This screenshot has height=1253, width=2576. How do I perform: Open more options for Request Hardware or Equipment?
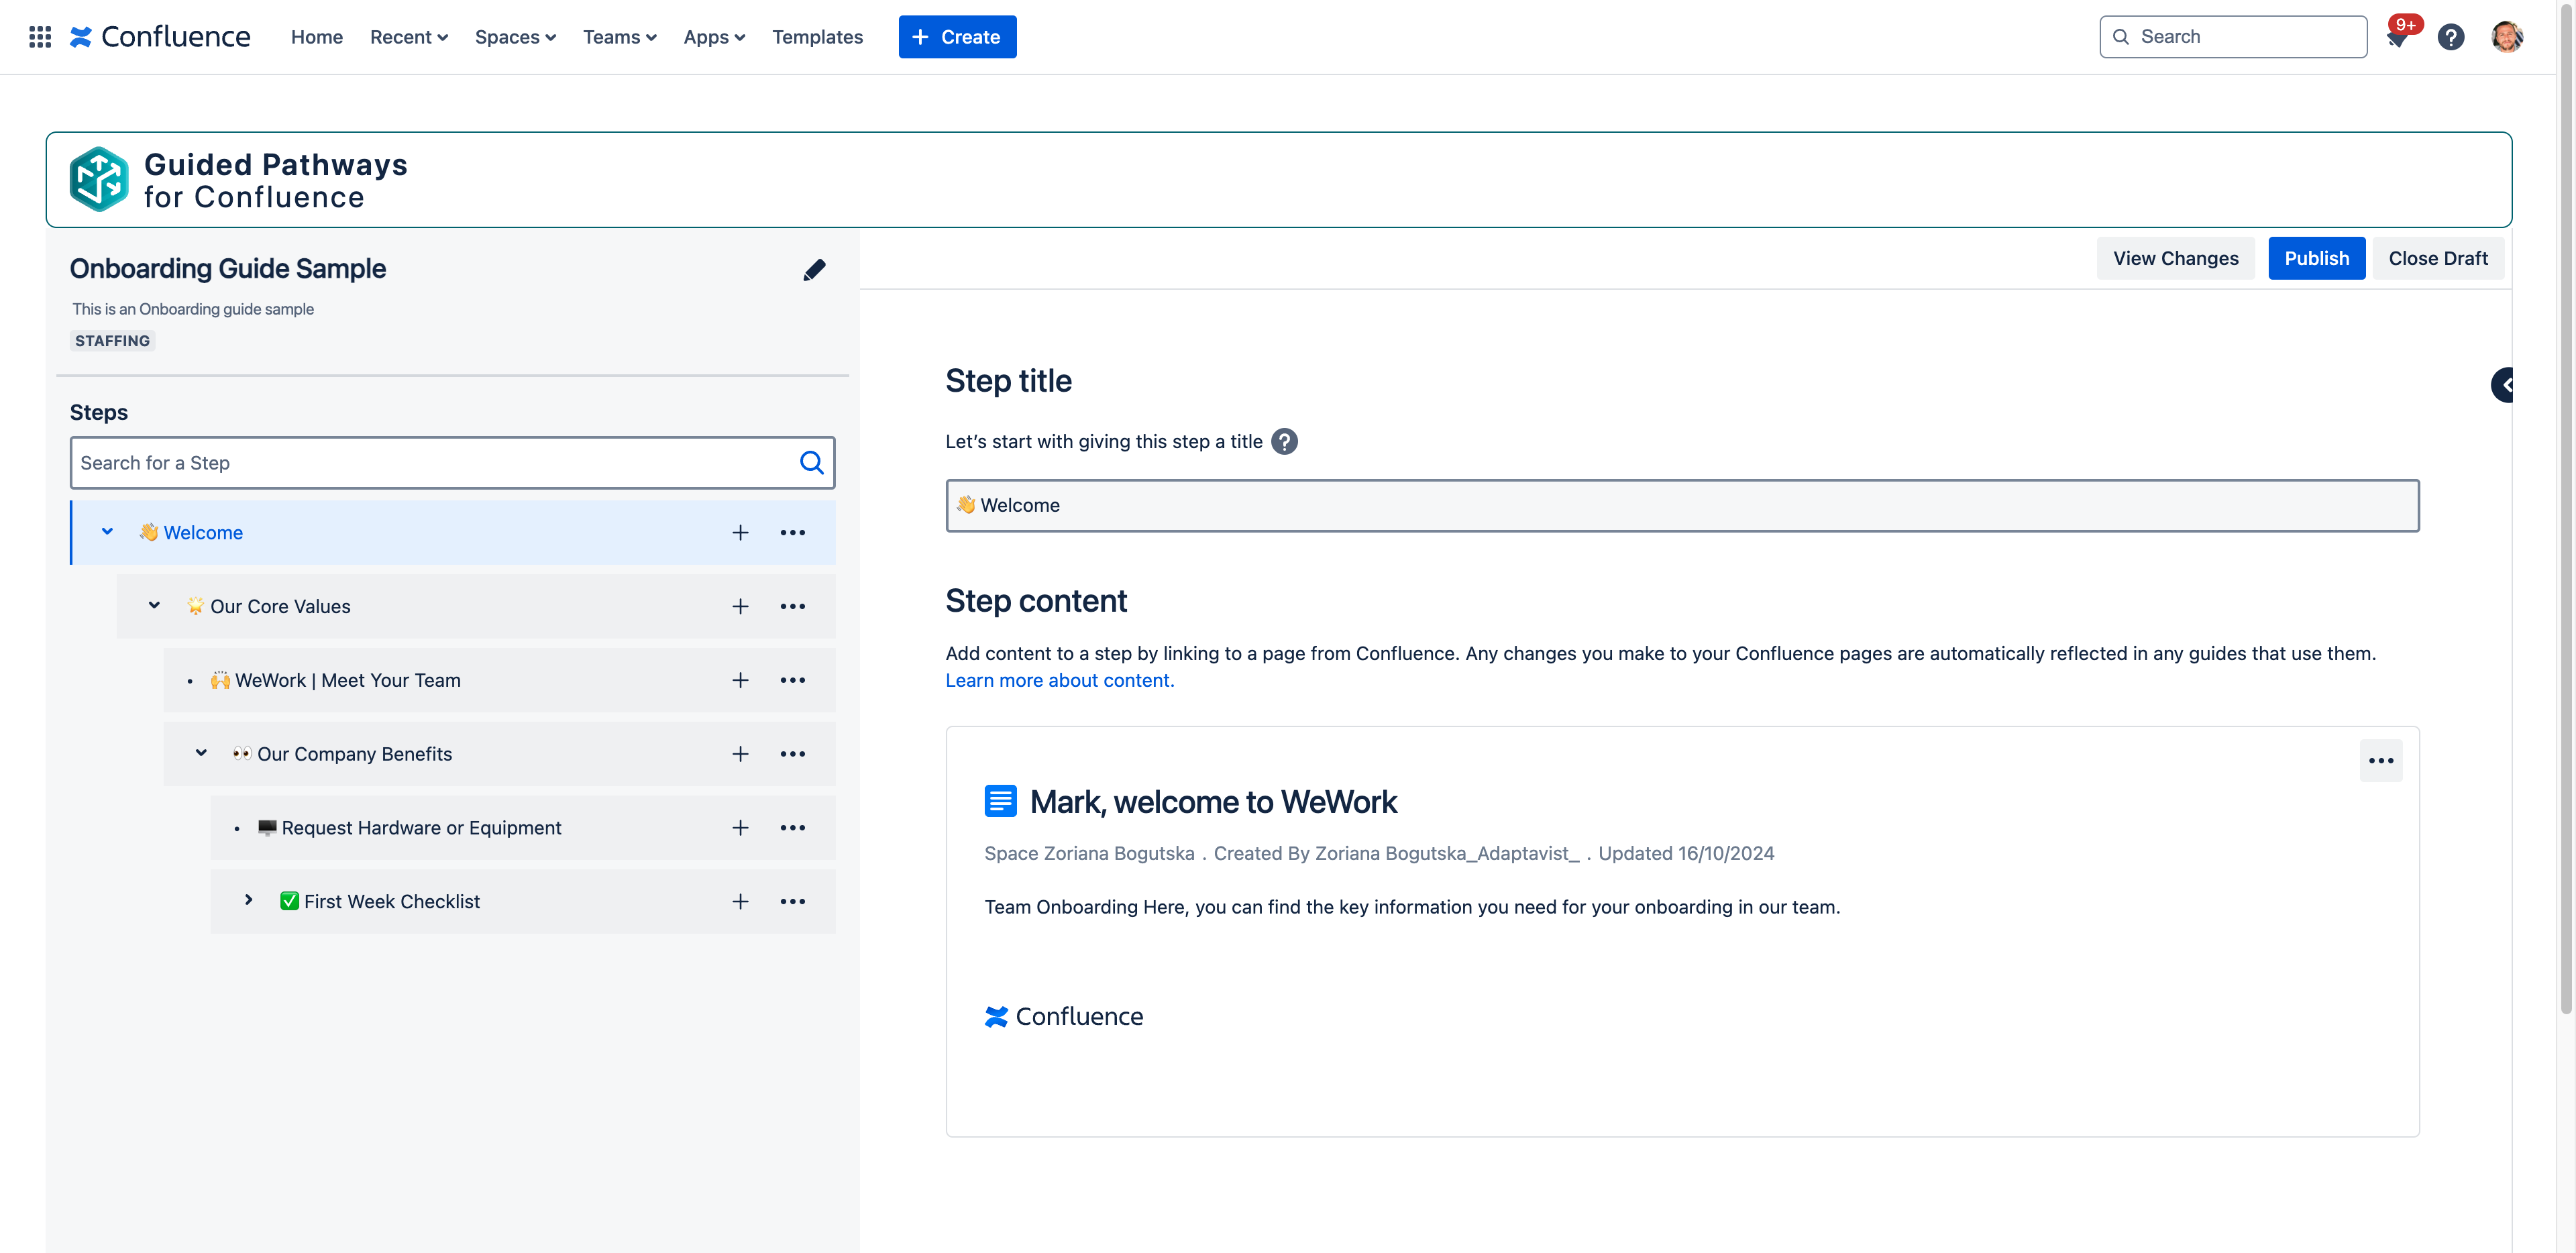pos(793,828)
